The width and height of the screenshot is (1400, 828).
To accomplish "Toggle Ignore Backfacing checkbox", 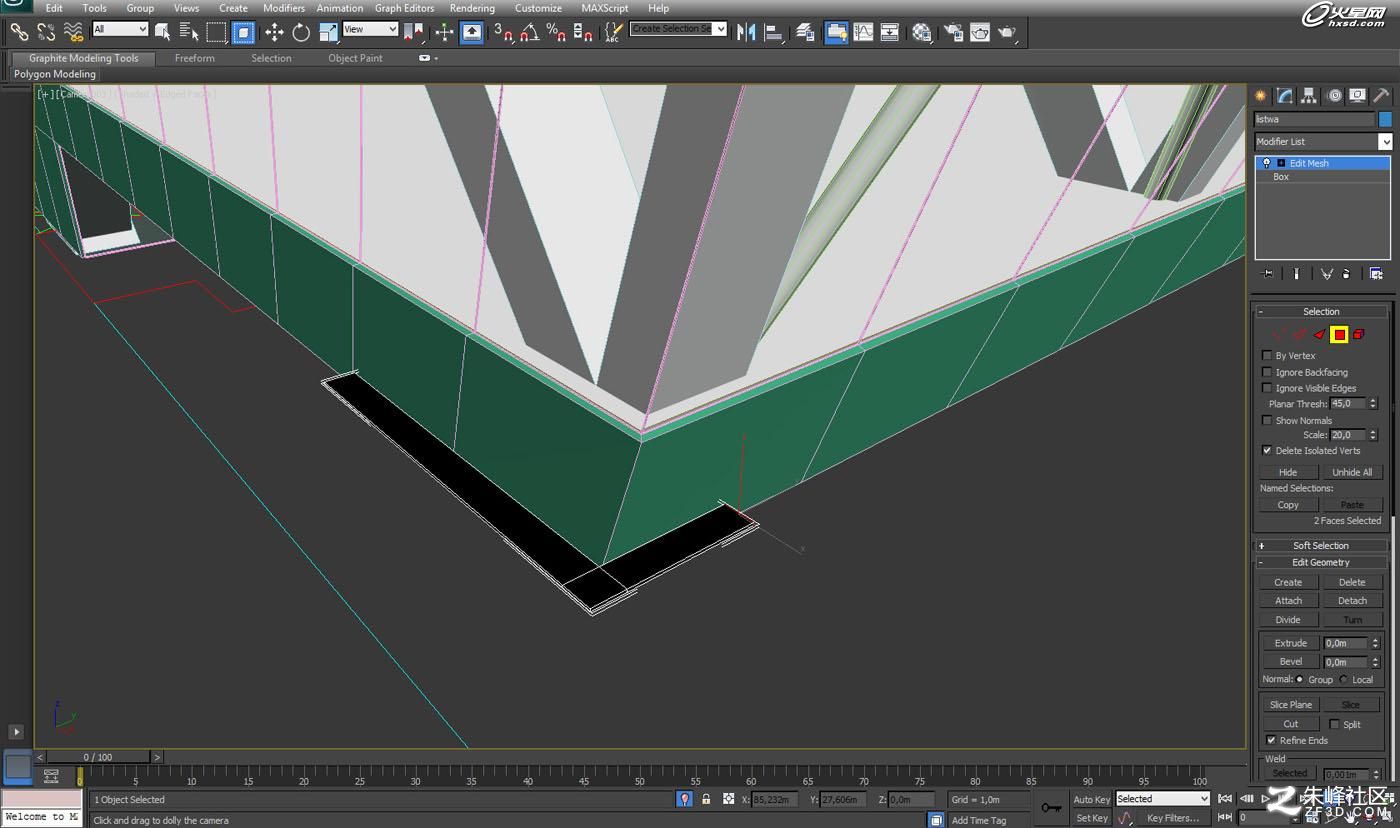I will coord(1267,372).
